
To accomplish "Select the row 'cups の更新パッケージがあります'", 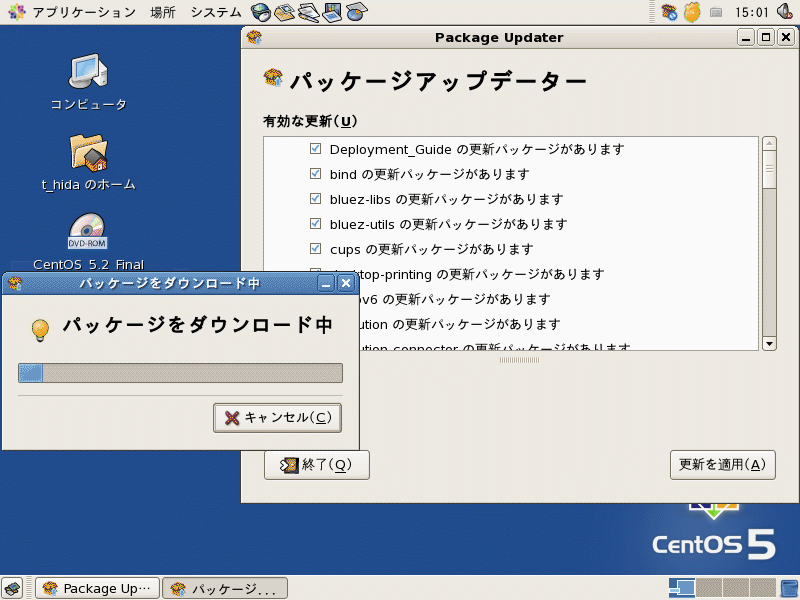I will coord(511,249).
